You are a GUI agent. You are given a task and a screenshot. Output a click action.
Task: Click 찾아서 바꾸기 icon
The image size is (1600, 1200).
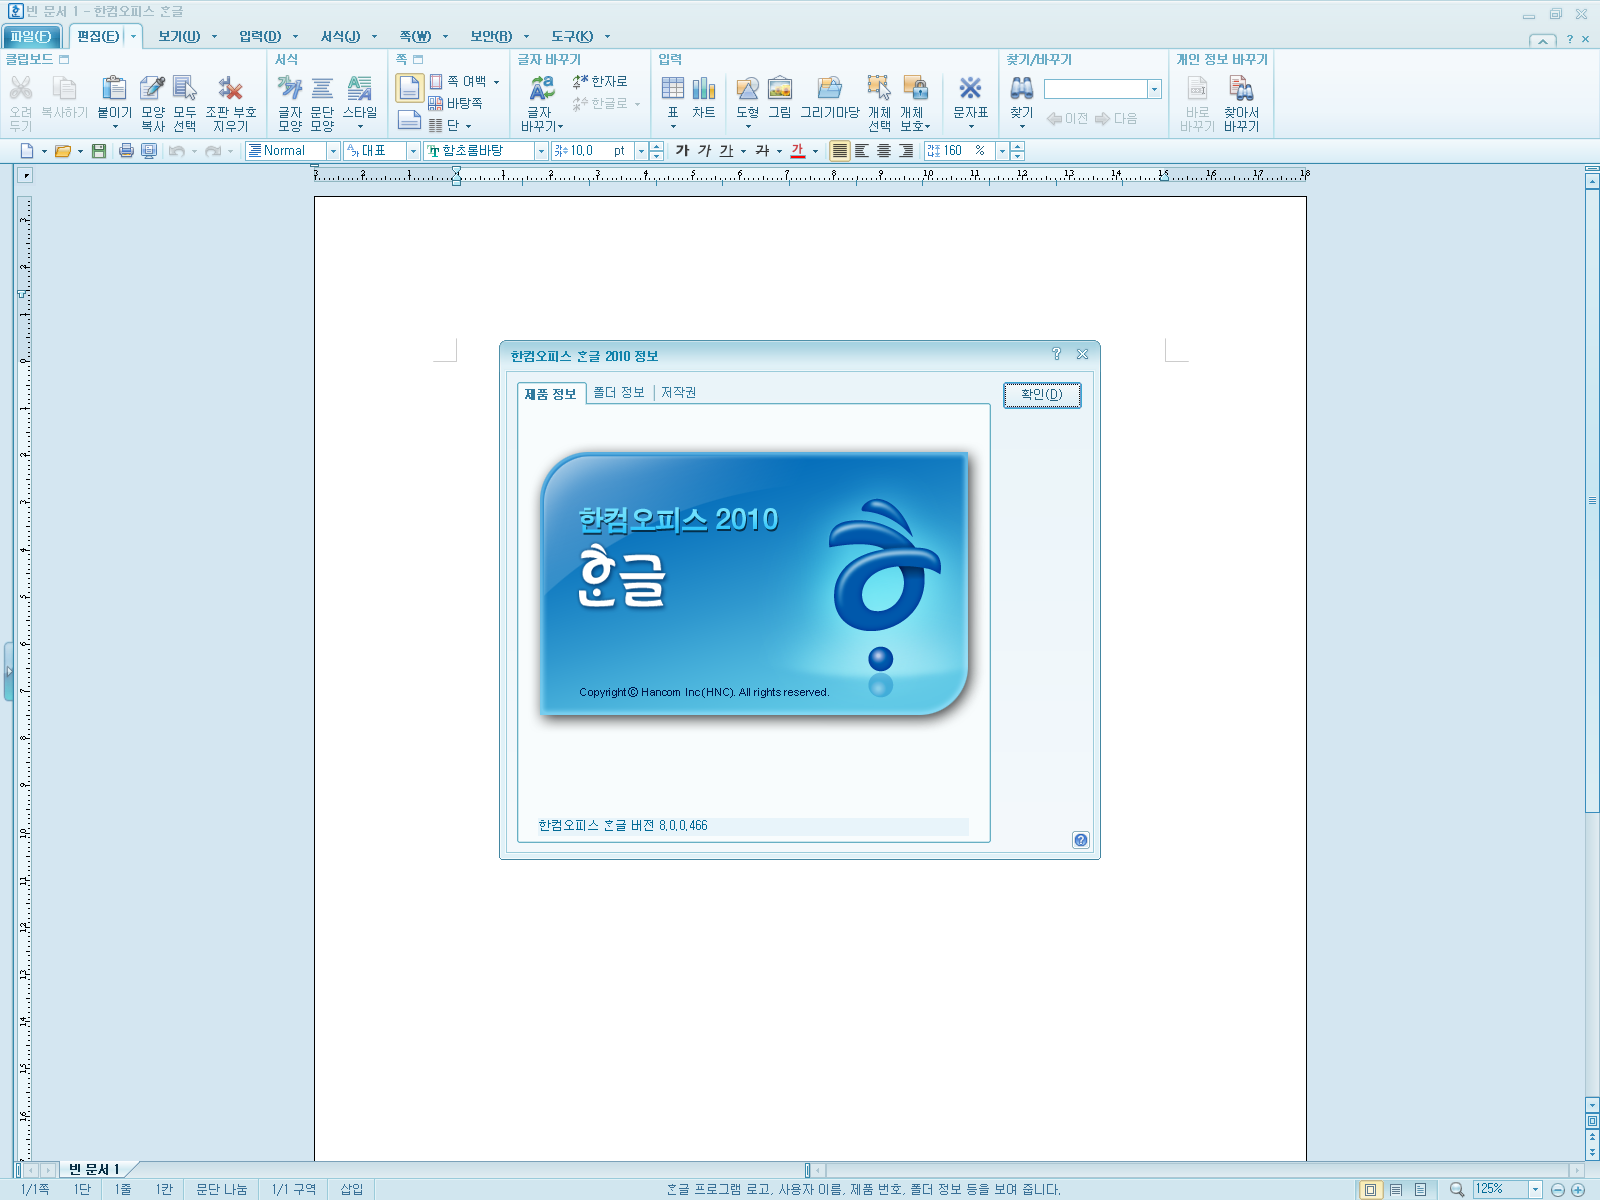1241,89
